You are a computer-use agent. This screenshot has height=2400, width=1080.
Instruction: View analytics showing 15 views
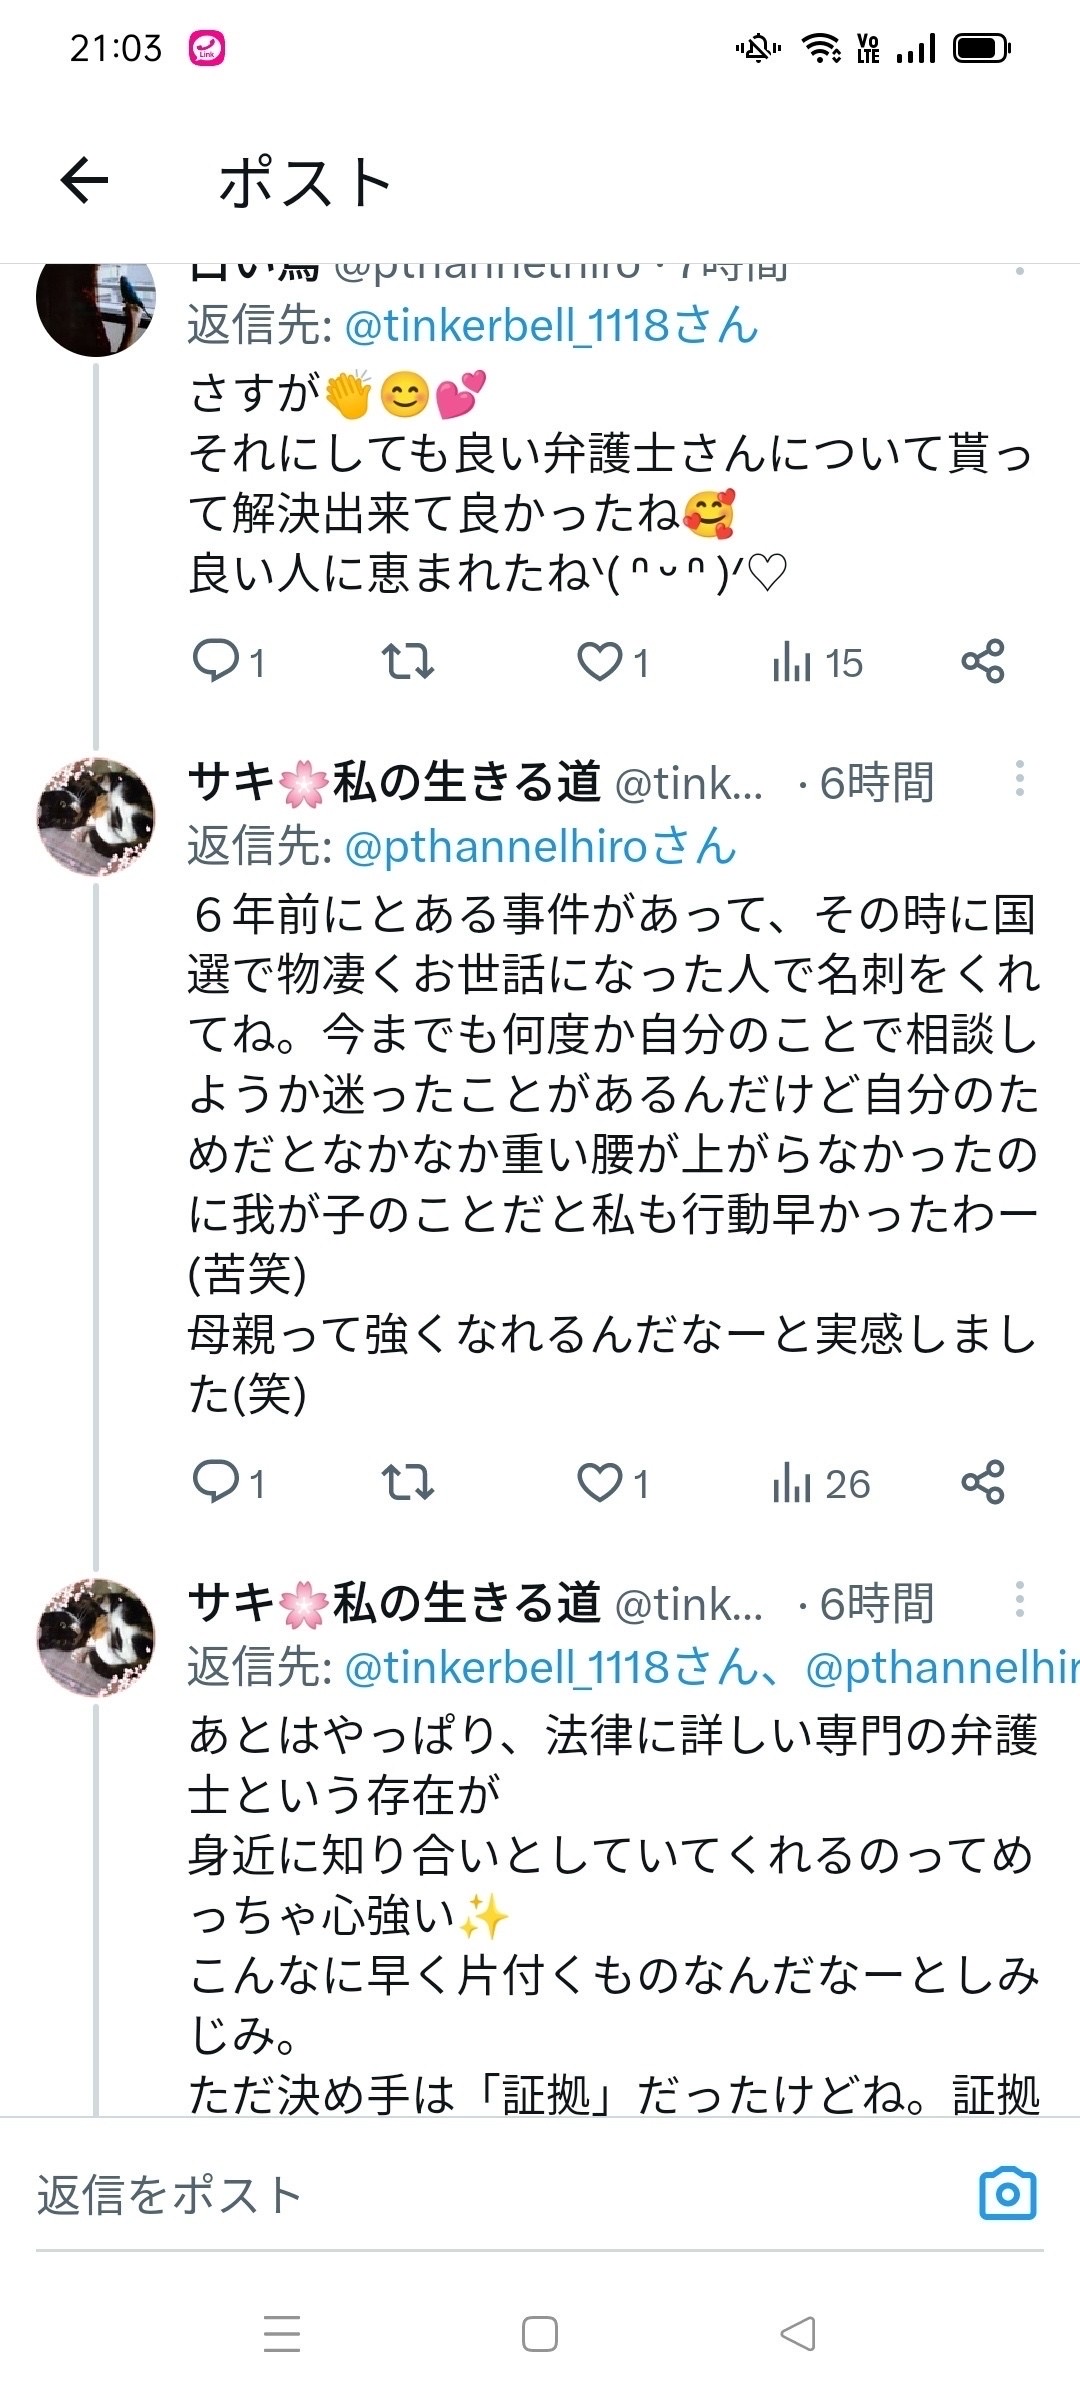tap(816, 662)
